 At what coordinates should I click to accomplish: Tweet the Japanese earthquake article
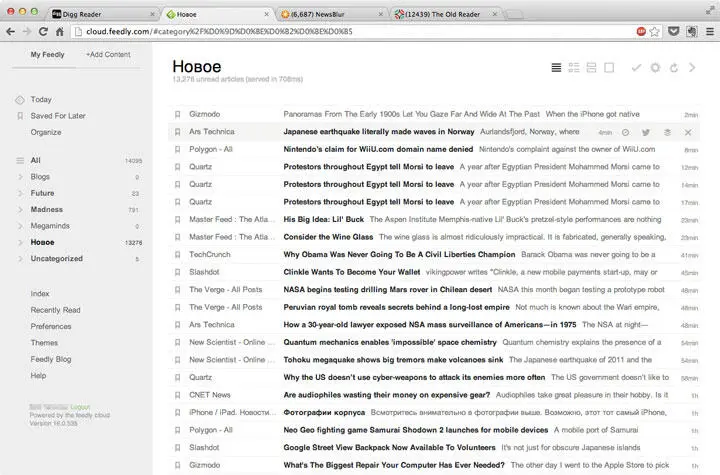pyautogui.click(x=646, y=132)
